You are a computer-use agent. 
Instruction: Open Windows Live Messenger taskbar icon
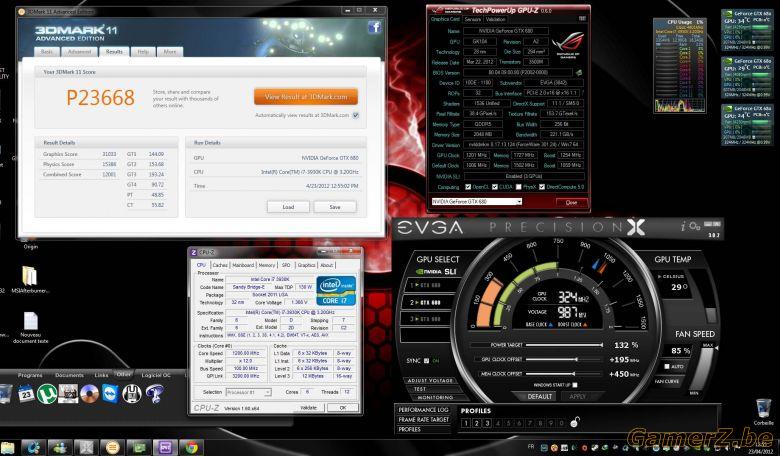(61, 448)
